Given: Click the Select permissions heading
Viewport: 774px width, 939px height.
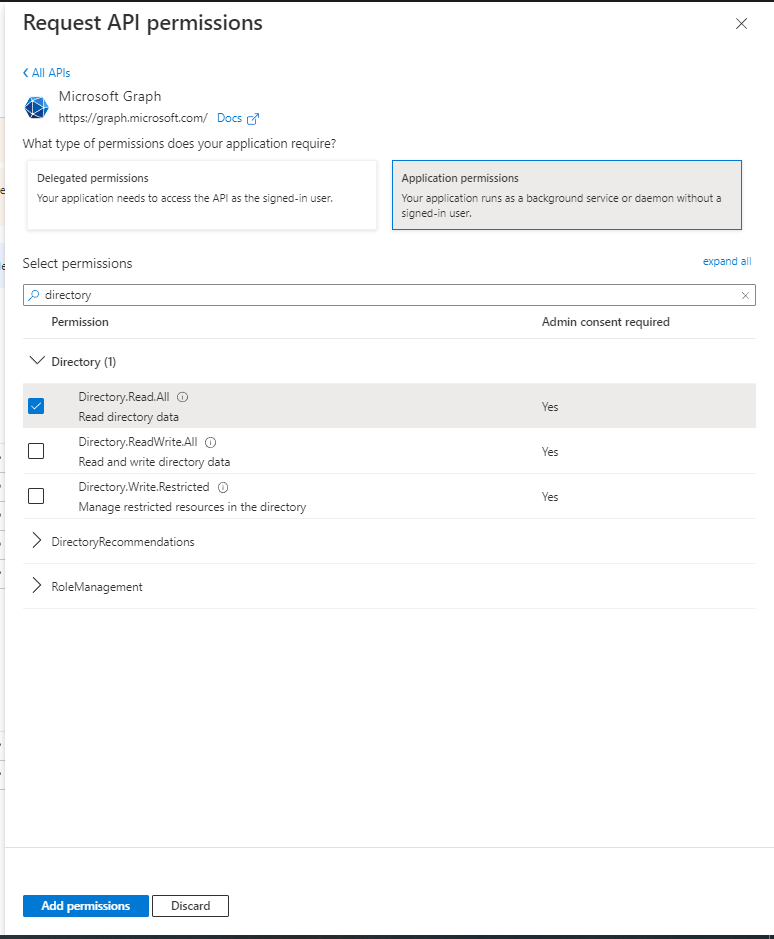Looking at the screenshot, I should (x=77, y=263).
